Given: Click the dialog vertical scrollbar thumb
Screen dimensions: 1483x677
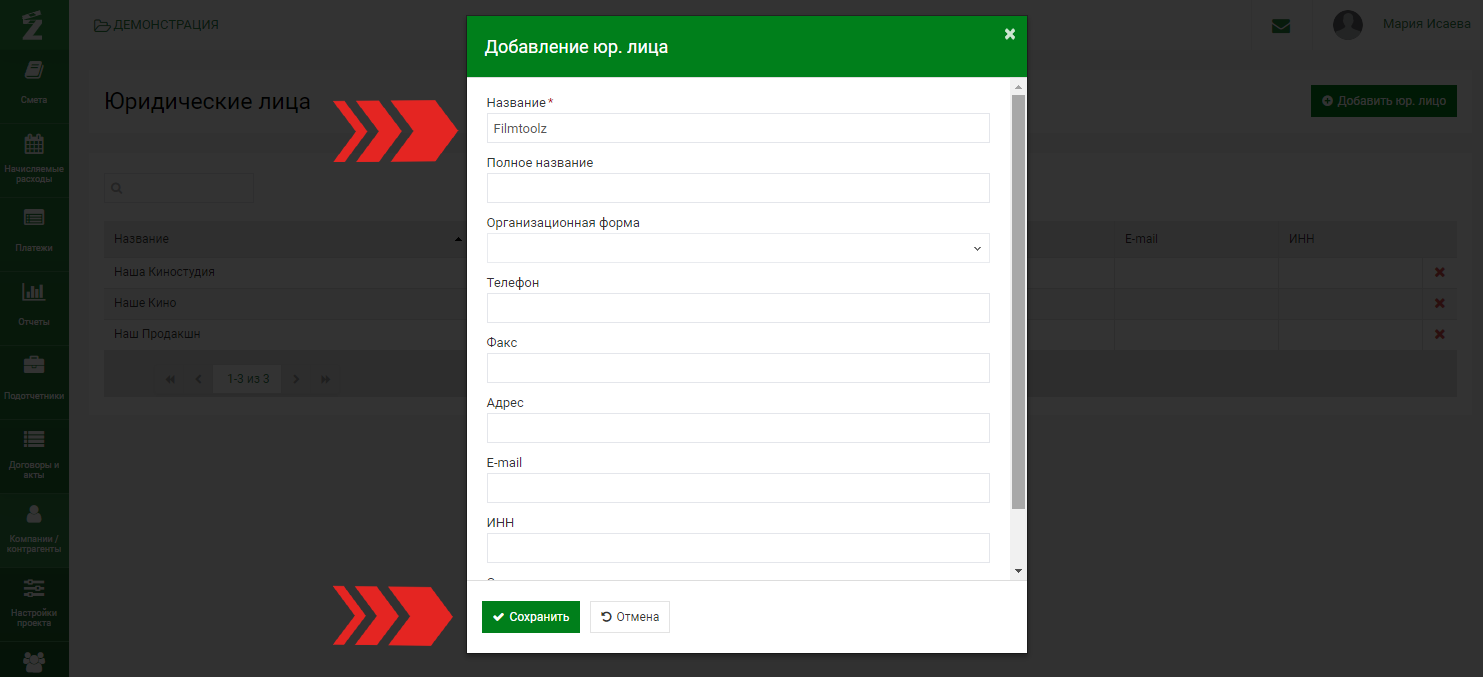Looking at the screenshot, I should [x=1018, y=302].
